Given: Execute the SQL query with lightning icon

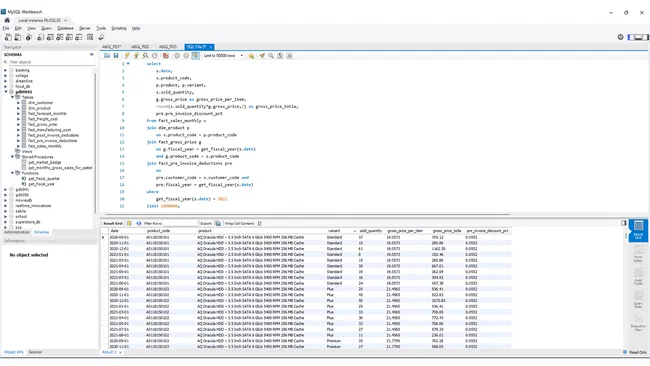Looking at the screenshot, I should [127, 56].
